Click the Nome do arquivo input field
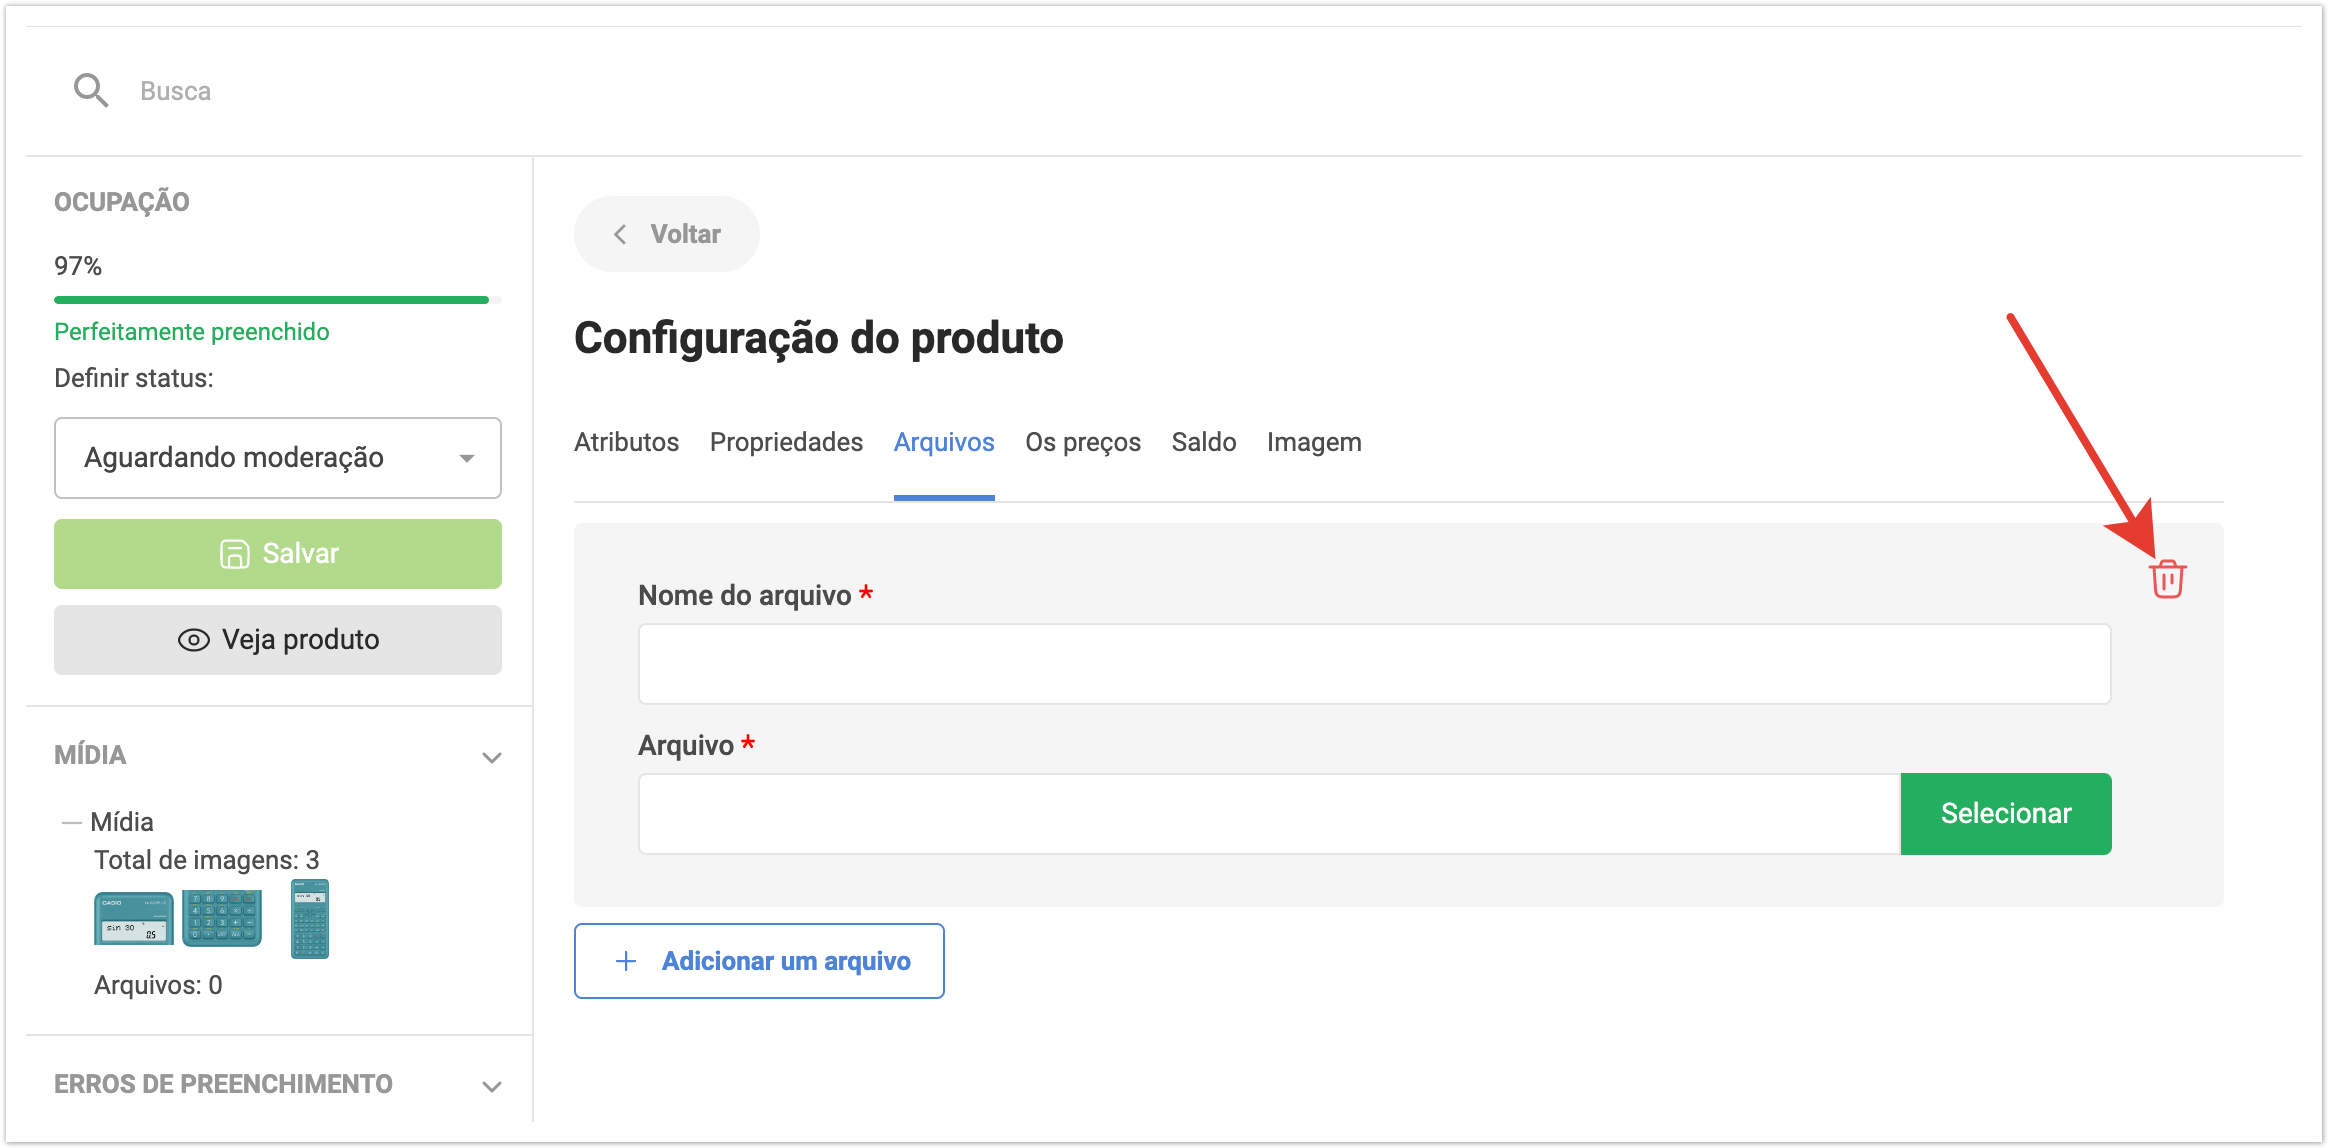The height and width of the screenshot is (1148, 2328). [x=1374, y=664]
